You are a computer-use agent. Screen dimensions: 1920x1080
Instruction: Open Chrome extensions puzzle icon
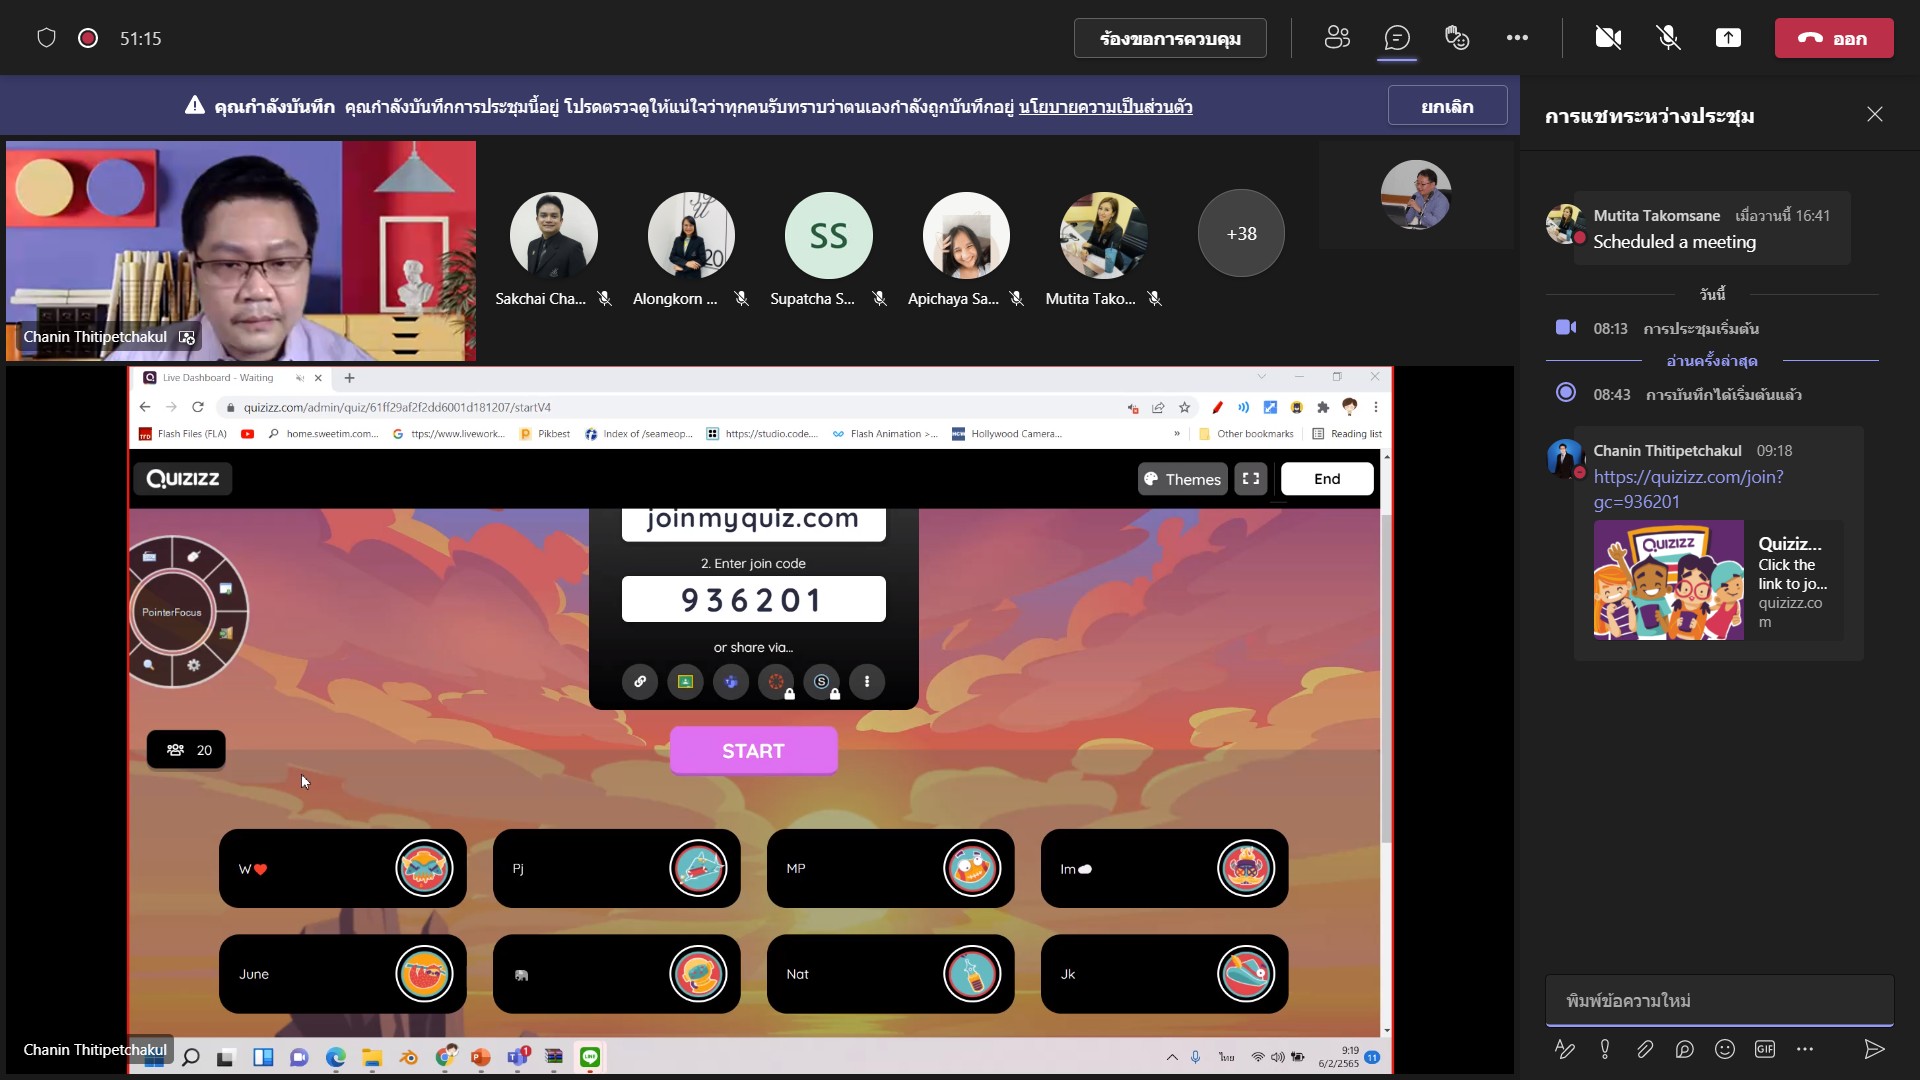(x=1323, y=407)
